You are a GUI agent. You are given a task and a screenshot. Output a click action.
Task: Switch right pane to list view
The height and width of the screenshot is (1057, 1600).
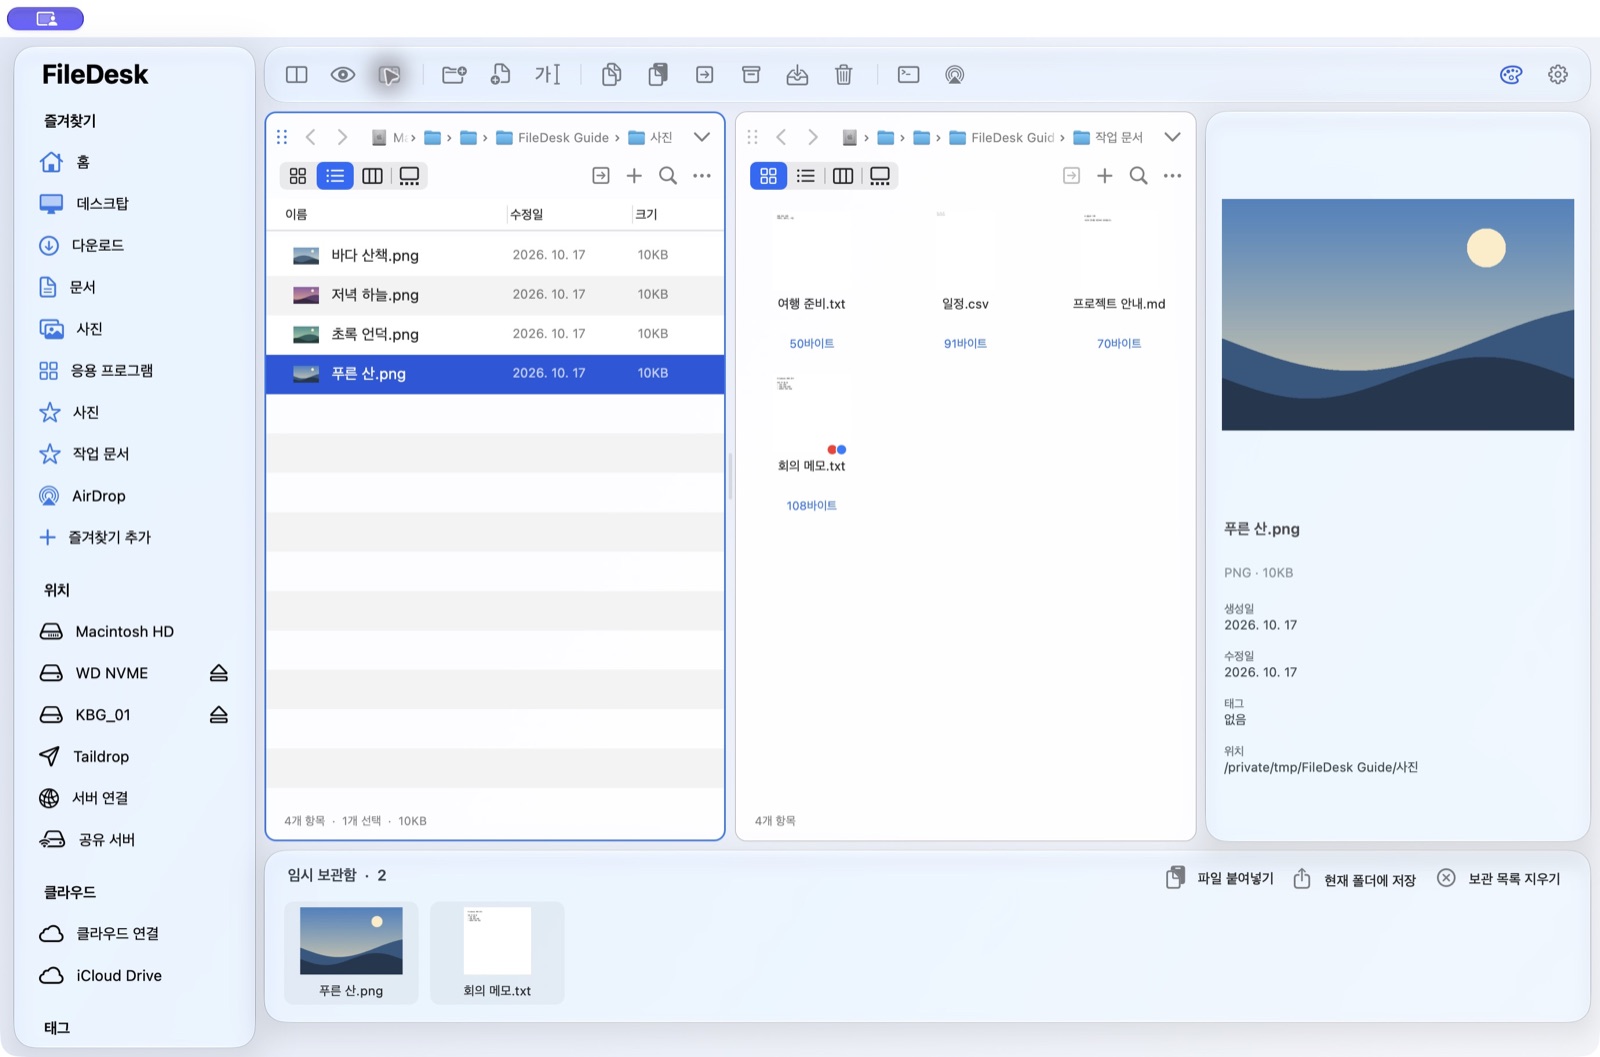805,176
